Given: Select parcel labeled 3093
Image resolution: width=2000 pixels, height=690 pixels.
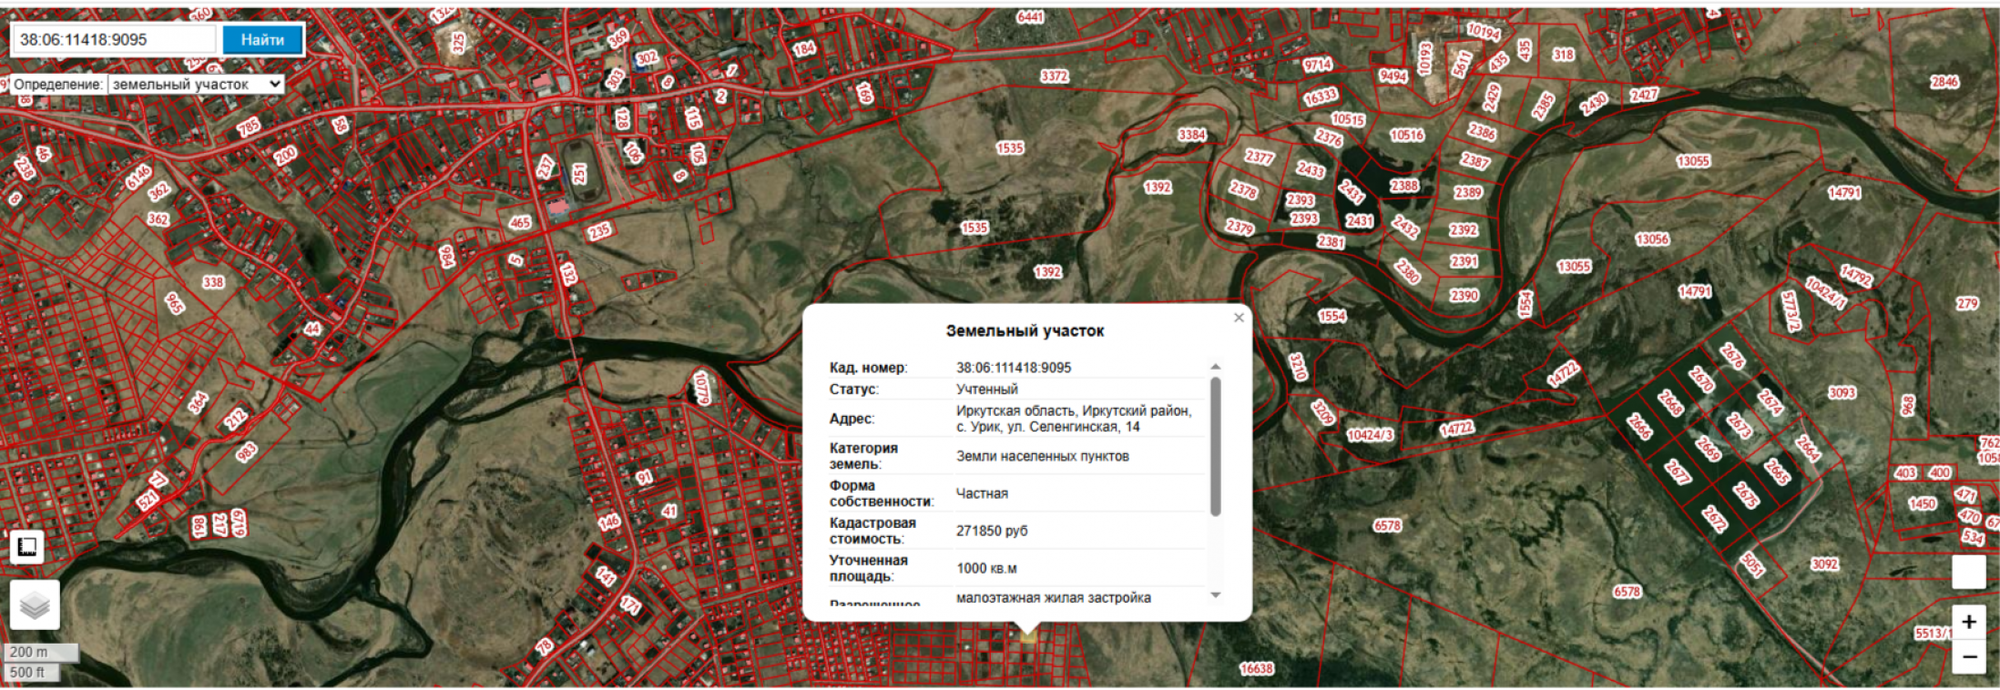Looking at the screenshot, I should [1842, 393].
